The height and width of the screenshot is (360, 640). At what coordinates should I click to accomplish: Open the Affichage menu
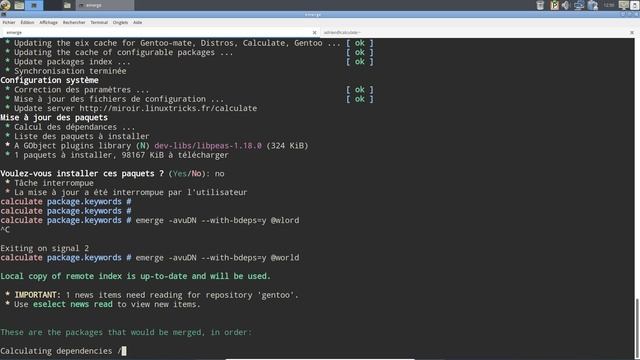[49, 22]
